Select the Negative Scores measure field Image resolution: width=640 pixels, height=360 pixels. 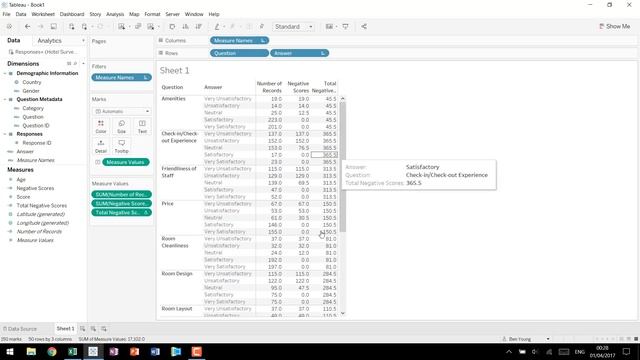click(x=35, y=188)
